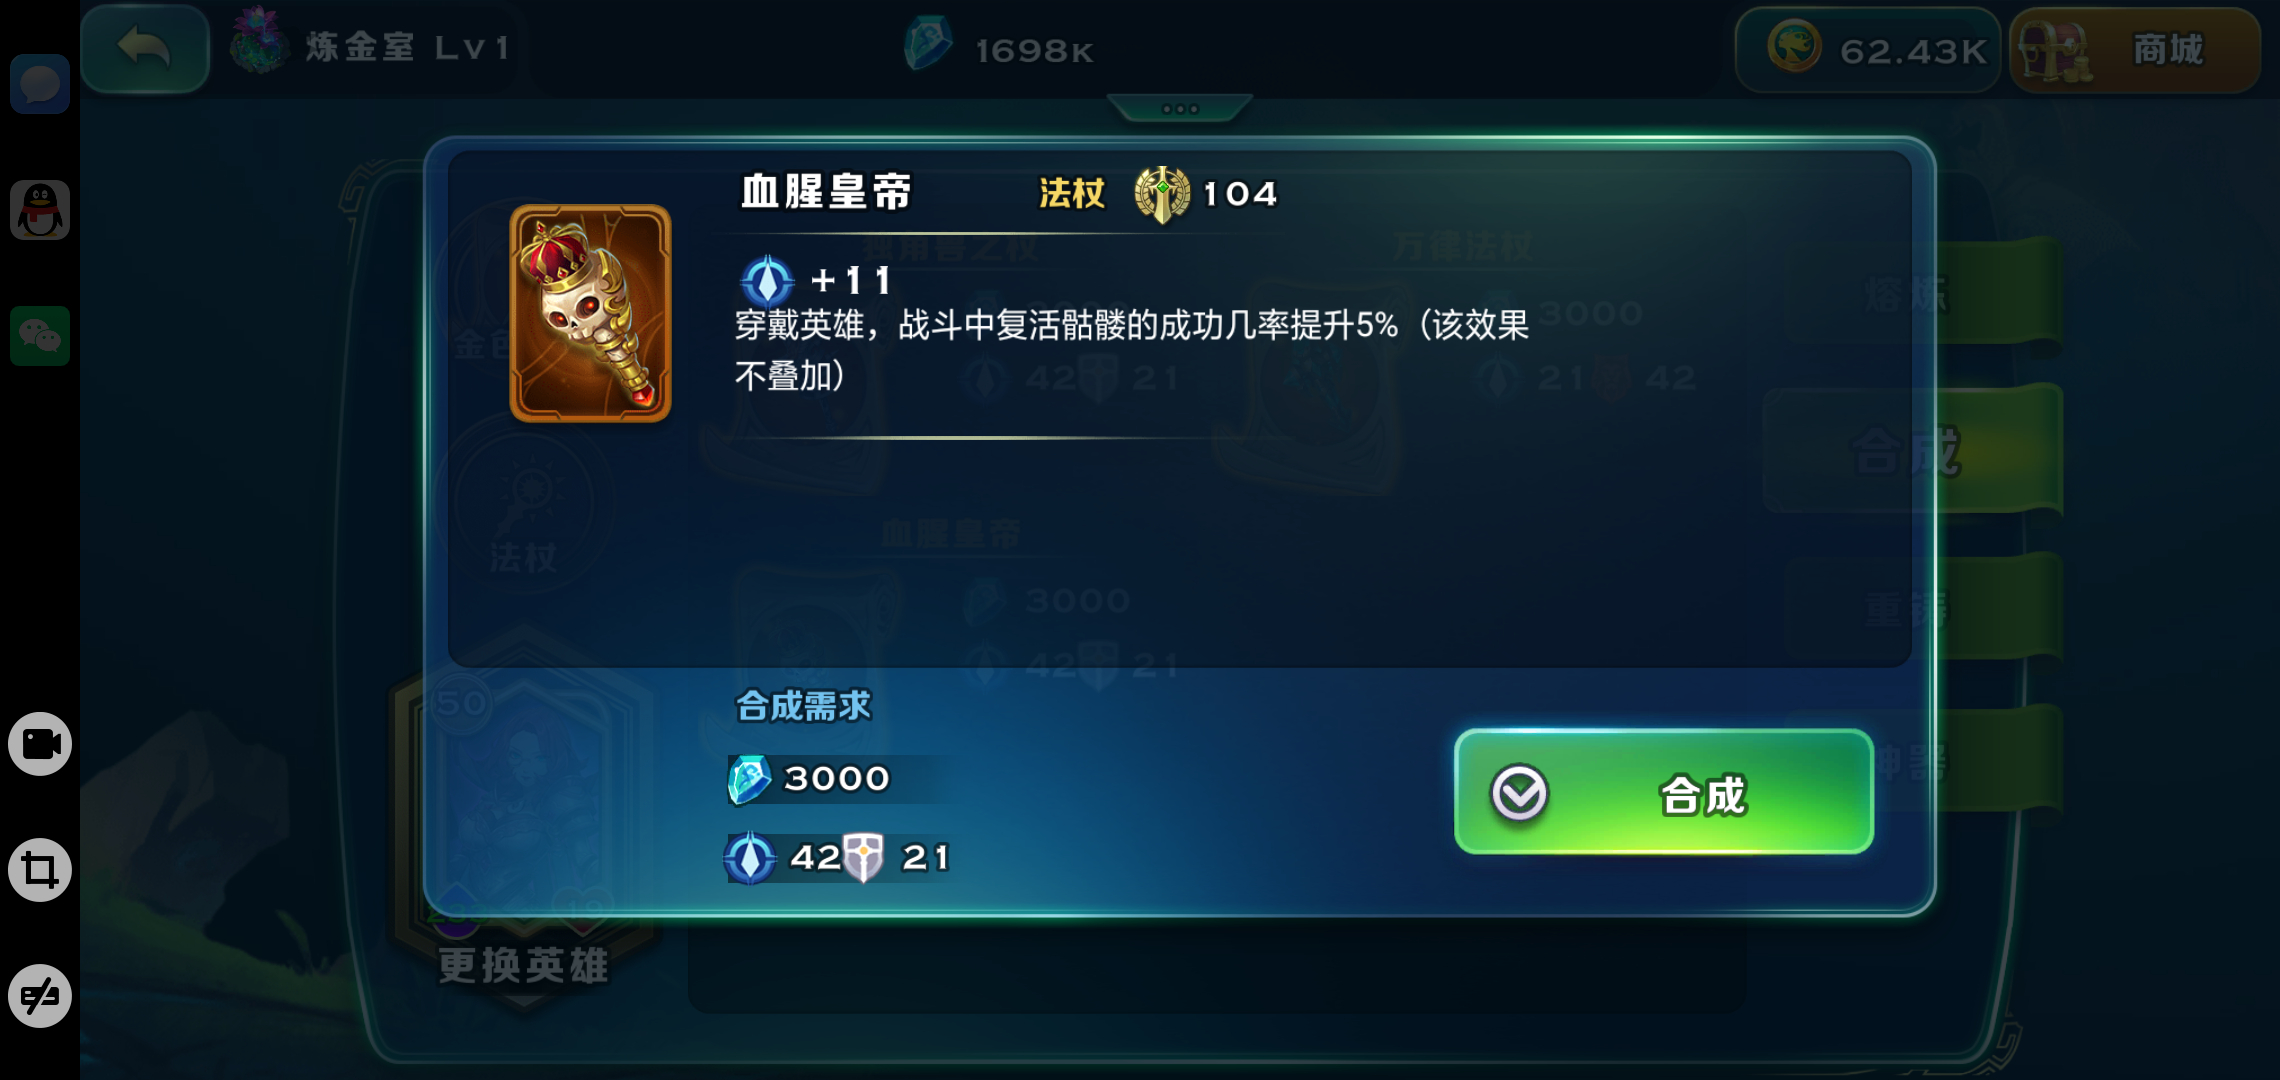Open the WeChat sidebar icon

[40, 336]
